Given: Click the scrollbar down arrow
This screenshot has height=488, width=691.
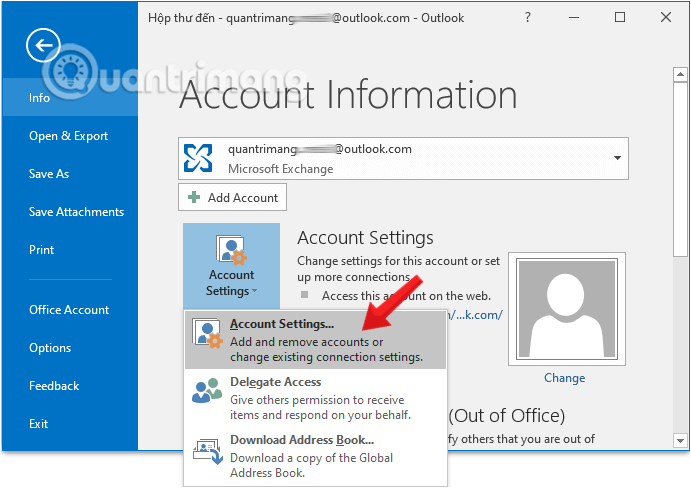Looking at the screenshot, I should [680, 440].
